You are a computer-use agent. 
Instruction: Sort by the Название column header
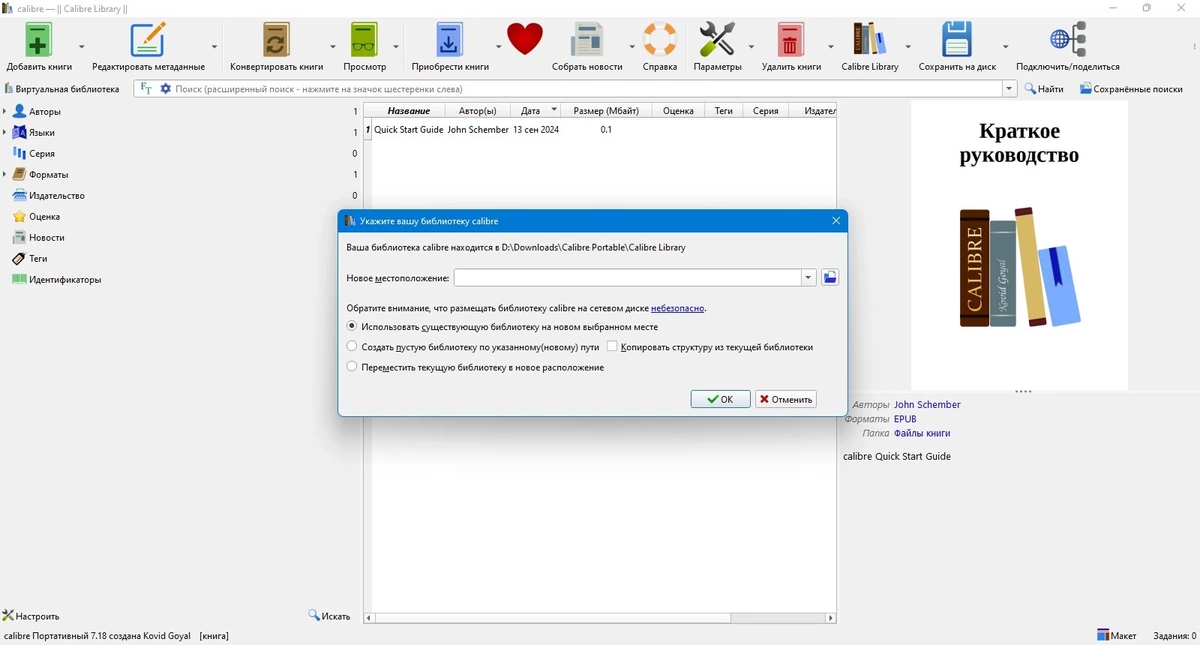[408, 111]
